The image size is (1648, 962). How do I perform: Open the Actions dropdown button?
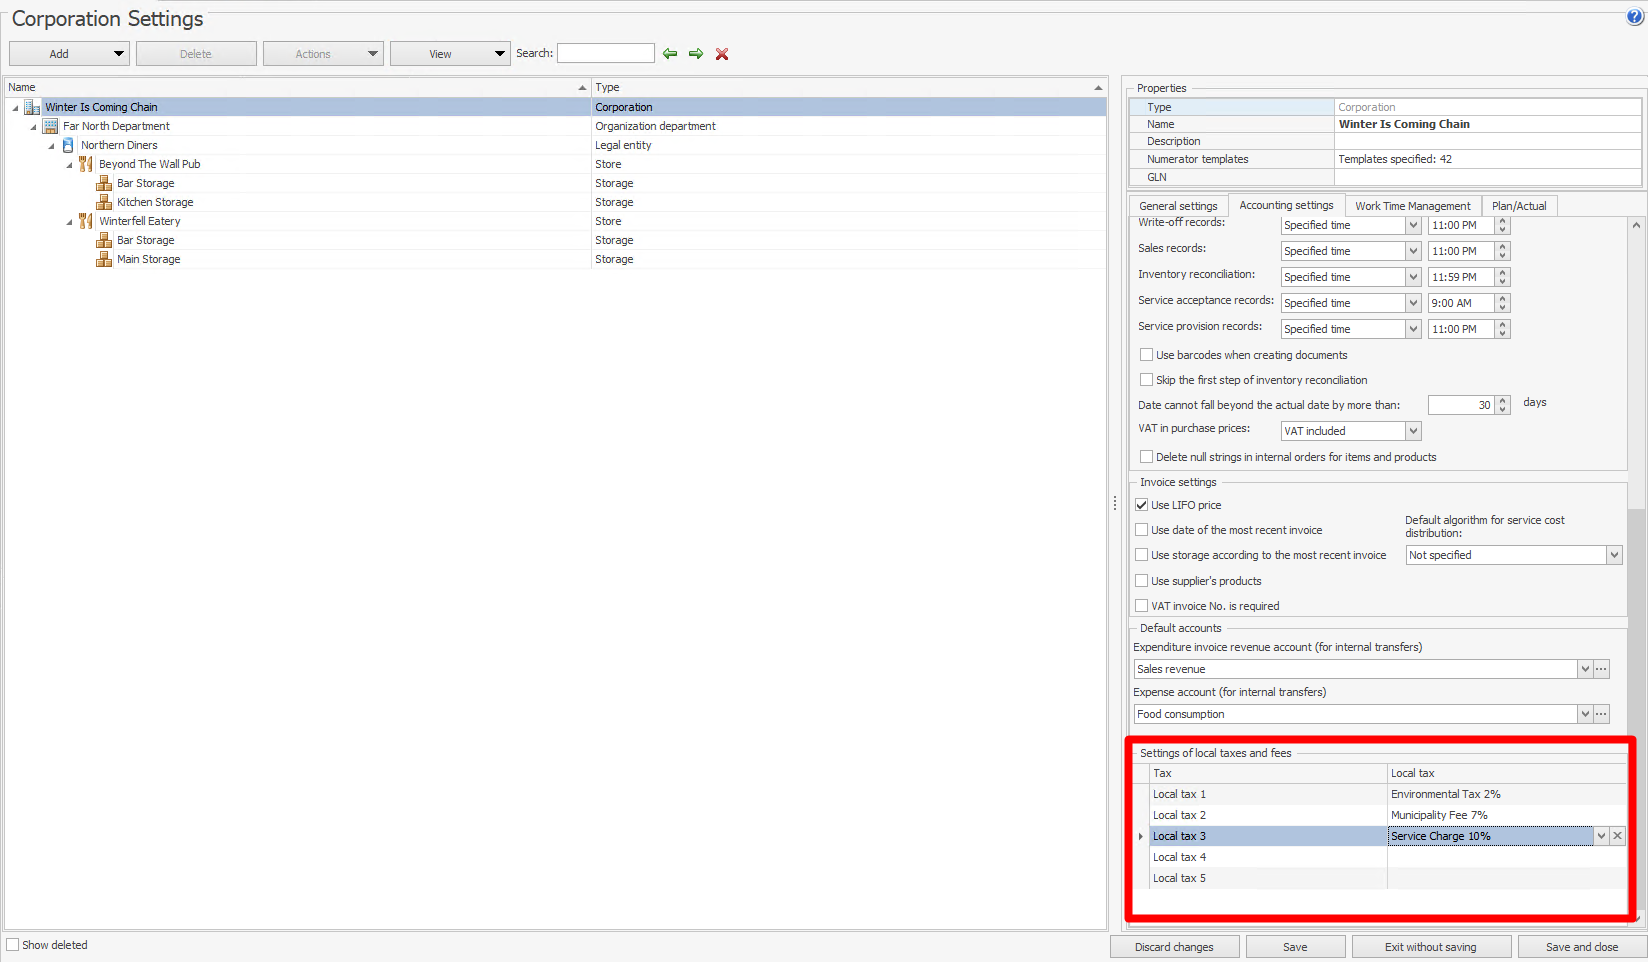tap(323, 54)
